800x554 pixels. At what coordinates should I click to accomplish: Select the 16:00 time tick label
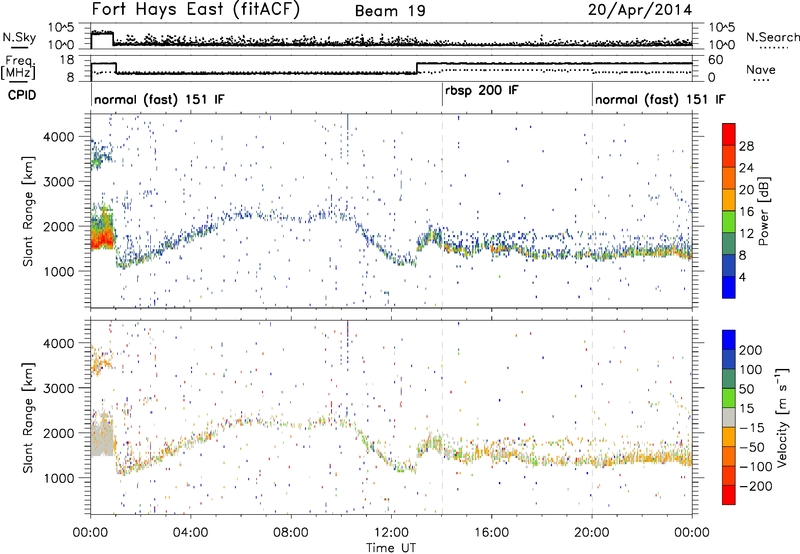[x=491, y=533]
